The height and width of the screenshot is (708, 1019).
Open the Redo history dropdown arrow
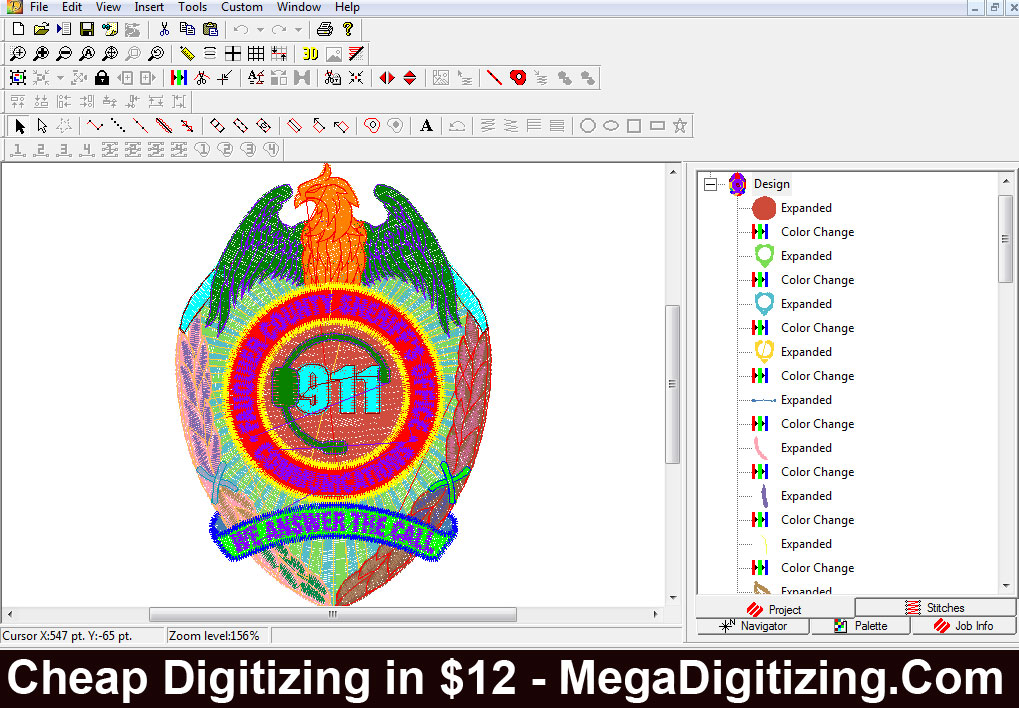pyautogui.click(x=298, y=29)
